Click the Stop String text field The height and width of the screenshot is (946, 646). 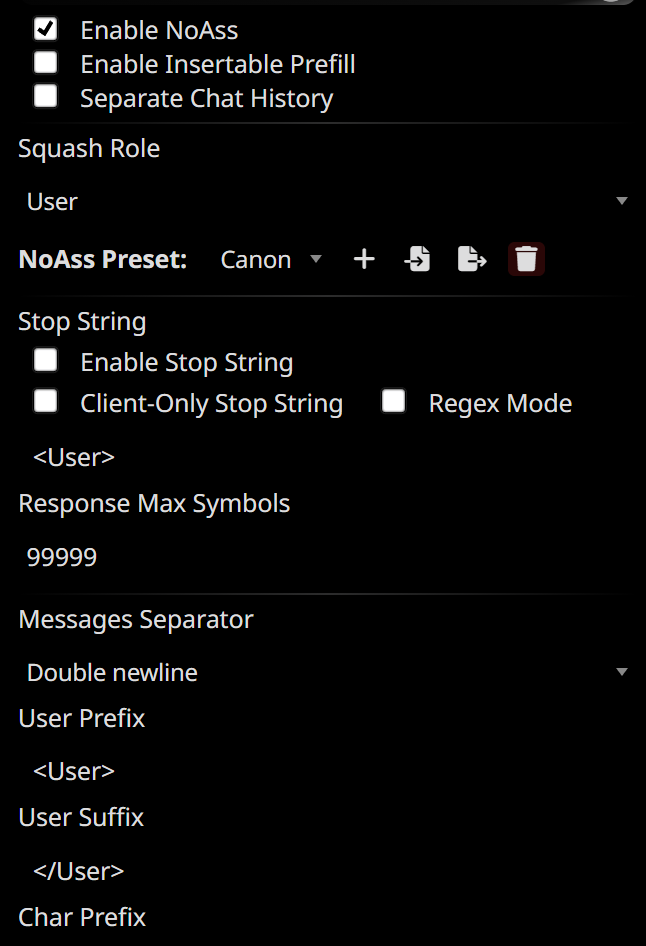point(326,457)
